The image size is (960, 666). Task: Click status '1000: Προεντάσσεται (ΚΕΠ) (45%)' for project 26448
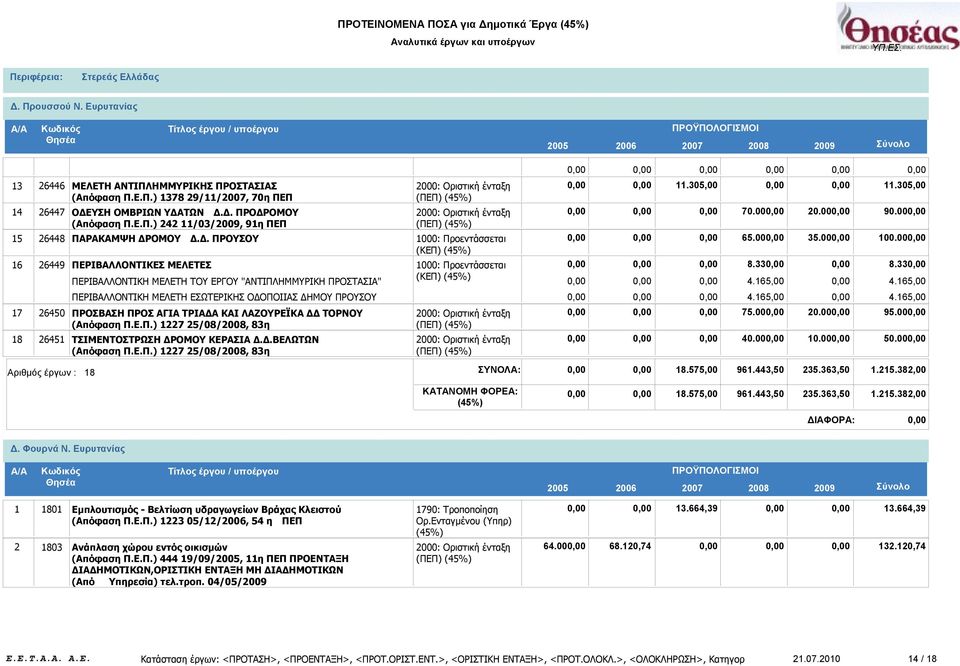coord(461,244)
